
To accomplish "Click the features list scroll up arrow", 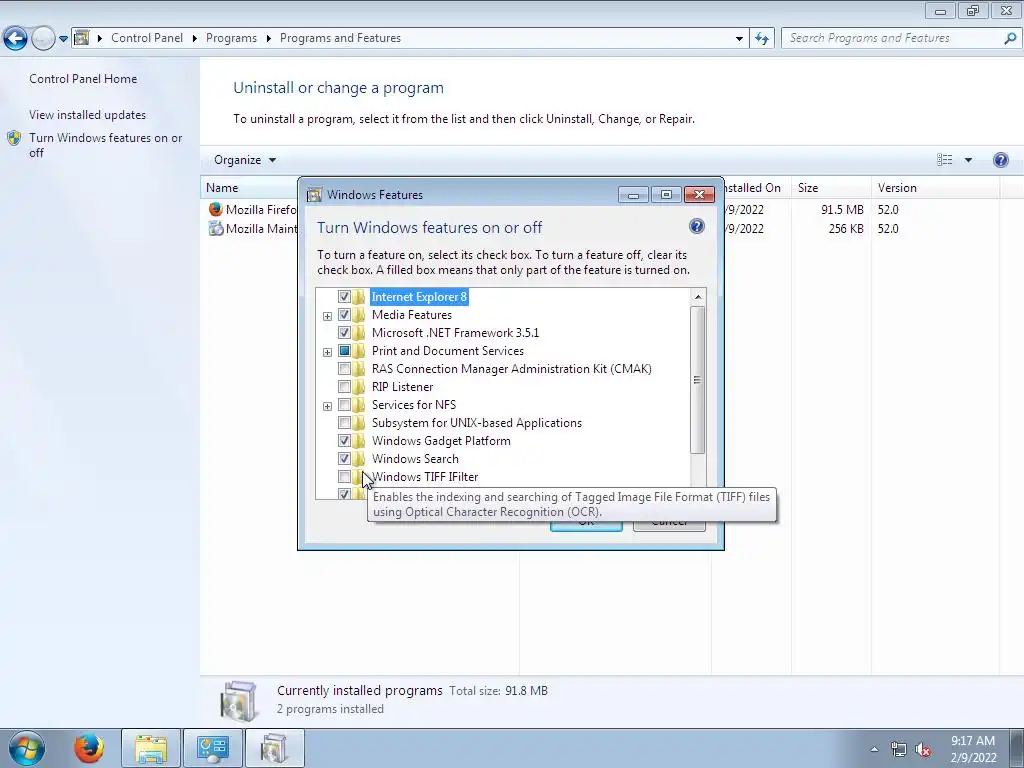I will 697,297.
